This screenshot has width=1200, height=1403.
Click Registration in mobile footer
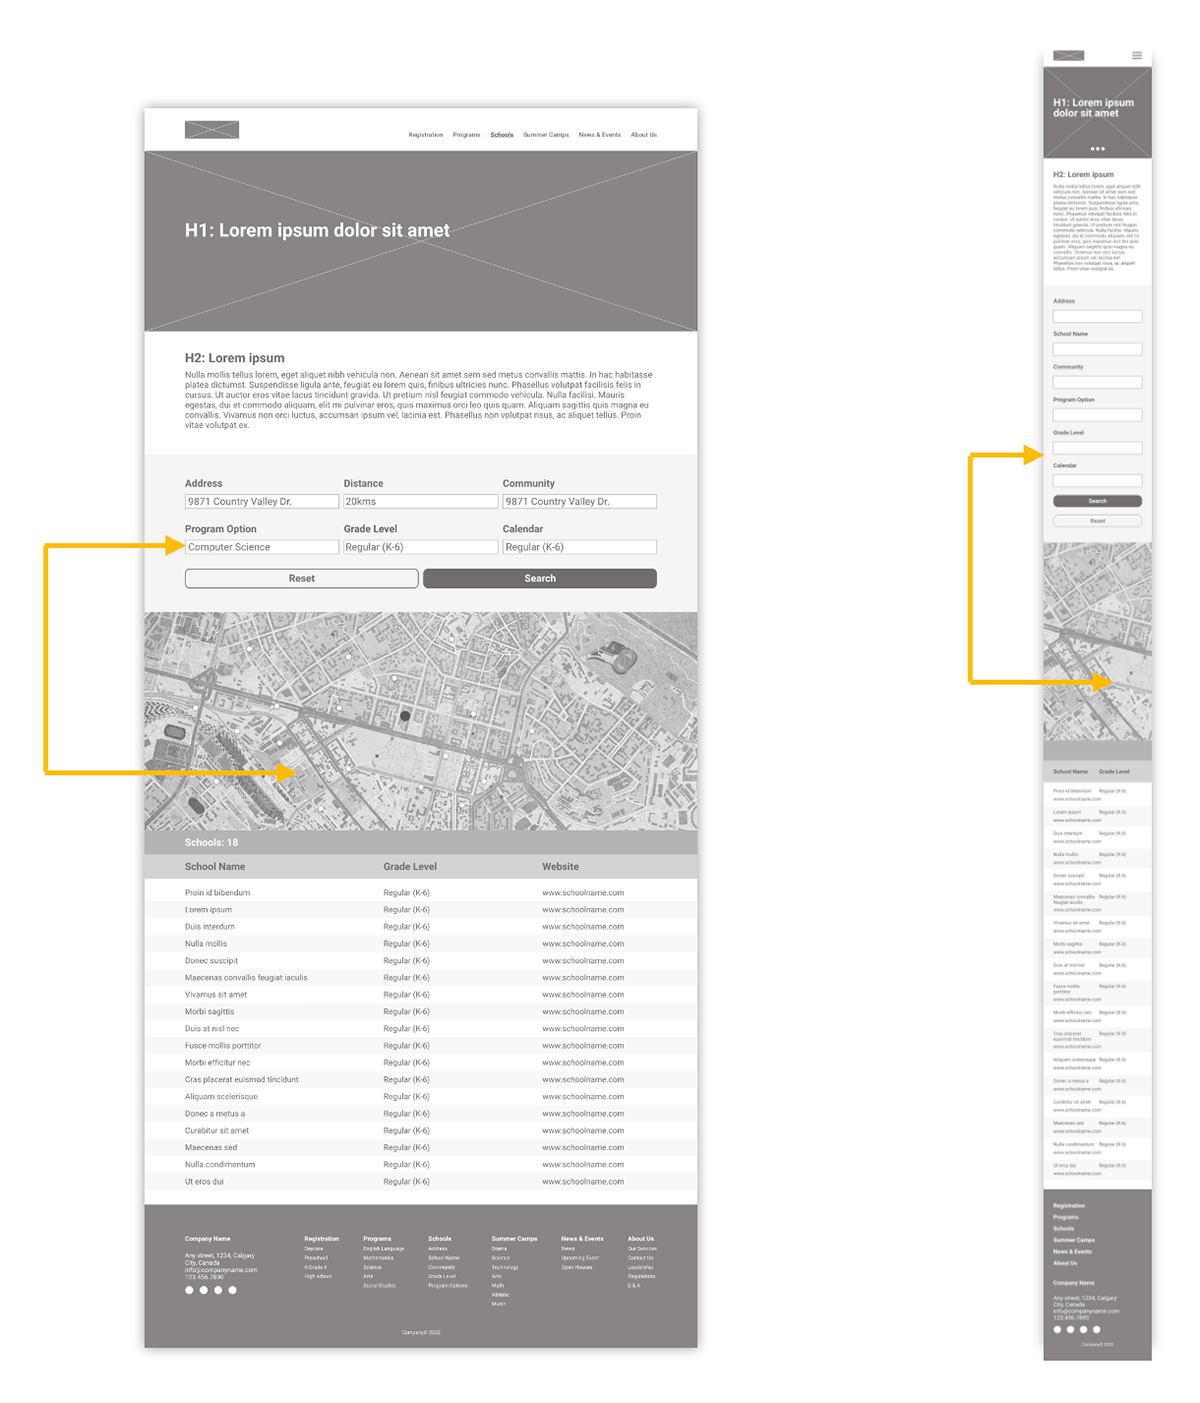1069,1206
